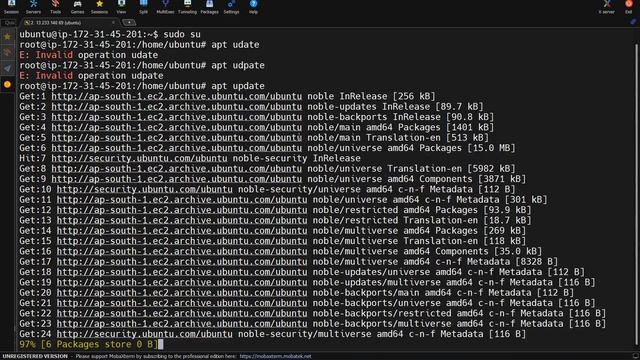Click the Exit toolbar icon

point(629,7)
